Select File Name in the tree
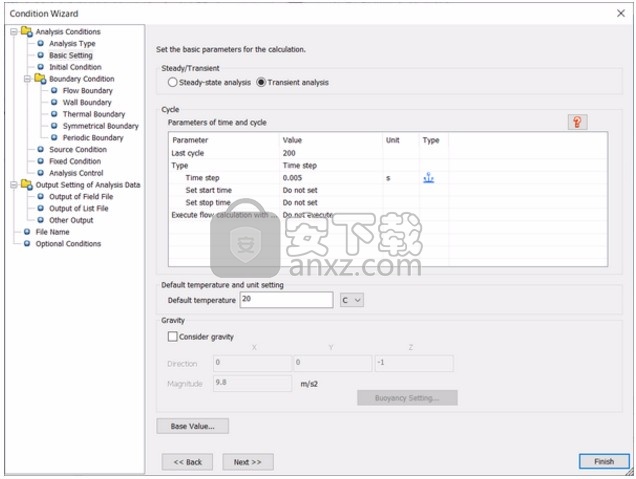 pos(52,232)
